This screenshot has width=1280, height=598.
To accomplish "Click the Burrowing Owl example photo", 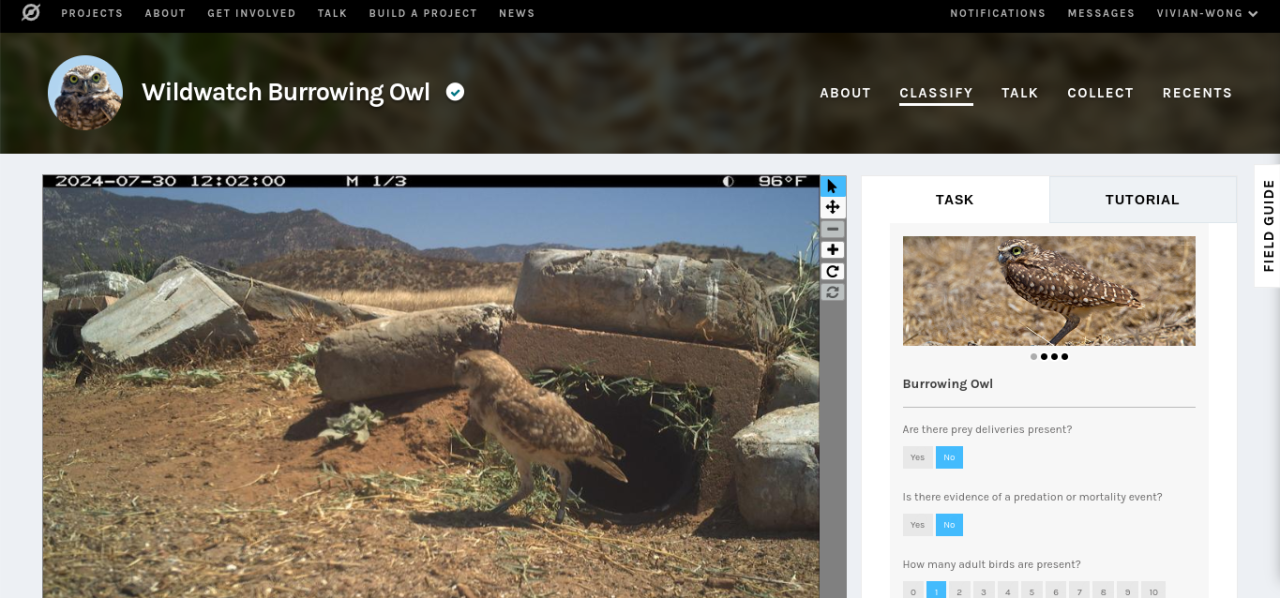I will (1049, 291).
